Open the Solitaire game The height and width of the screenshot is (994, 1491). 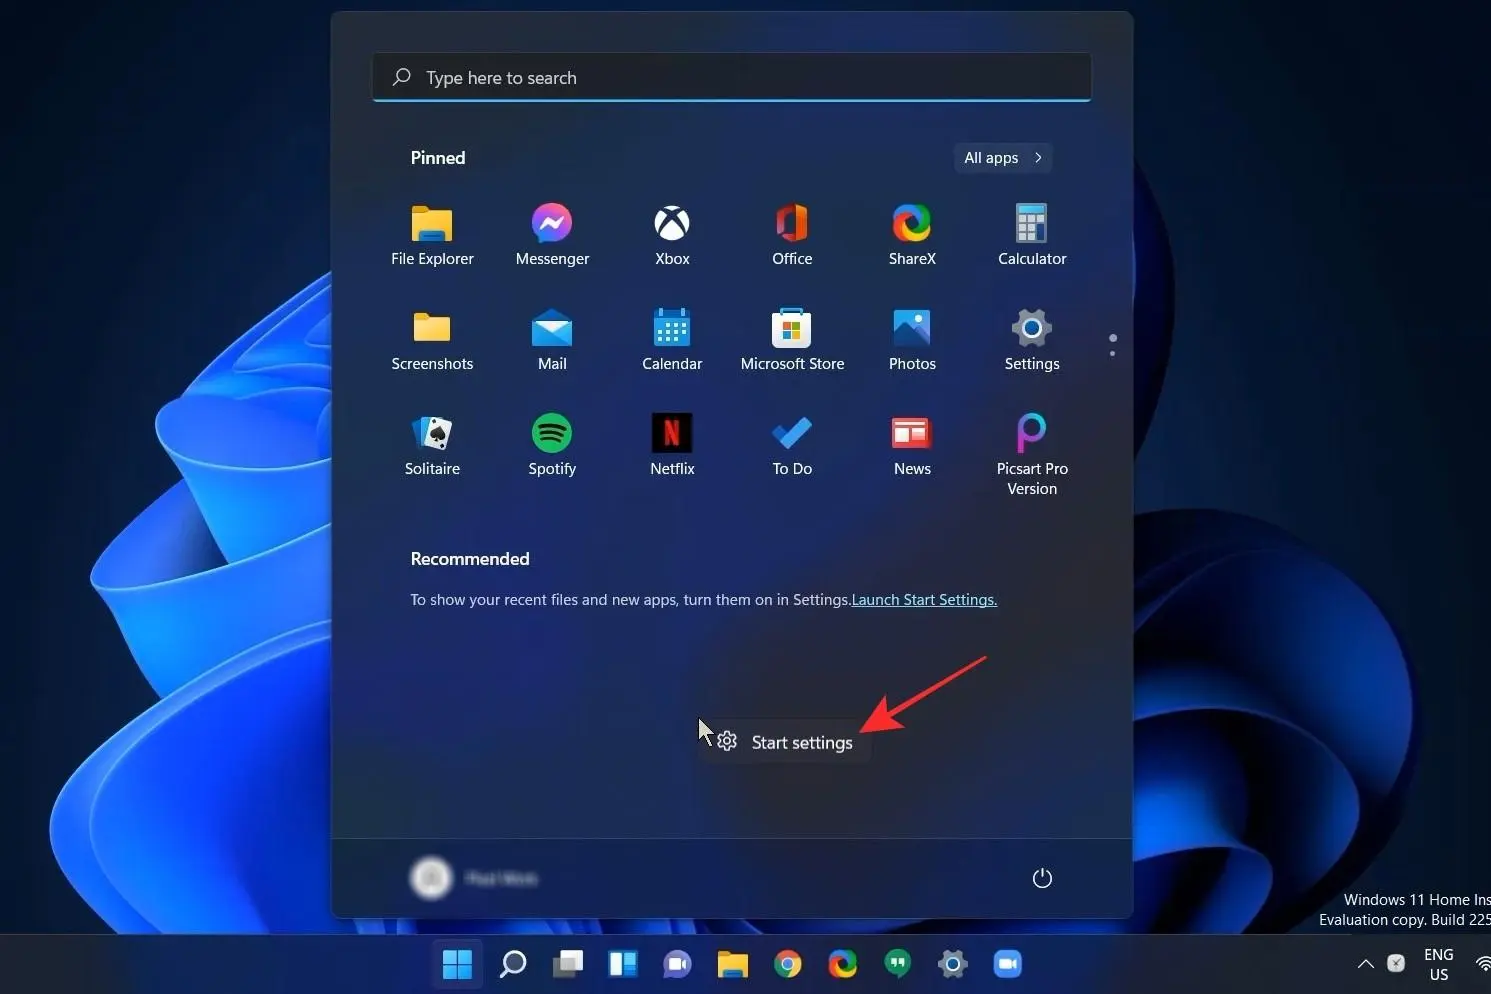[432, 445]
